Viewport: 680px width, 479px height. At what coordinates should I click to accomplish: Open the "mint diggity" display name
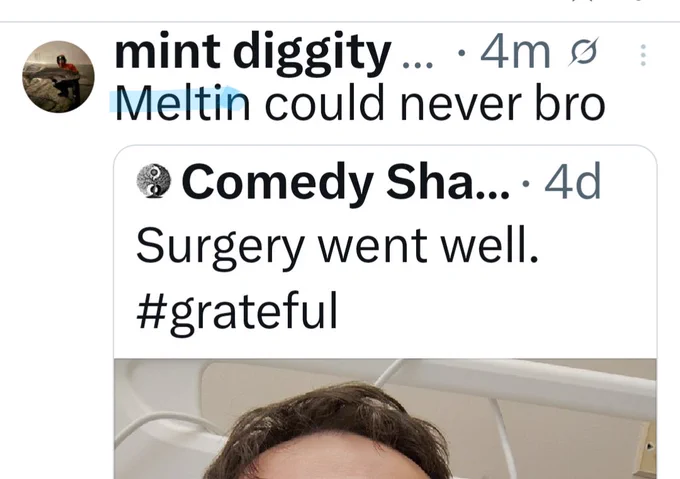tap(253, 52)
